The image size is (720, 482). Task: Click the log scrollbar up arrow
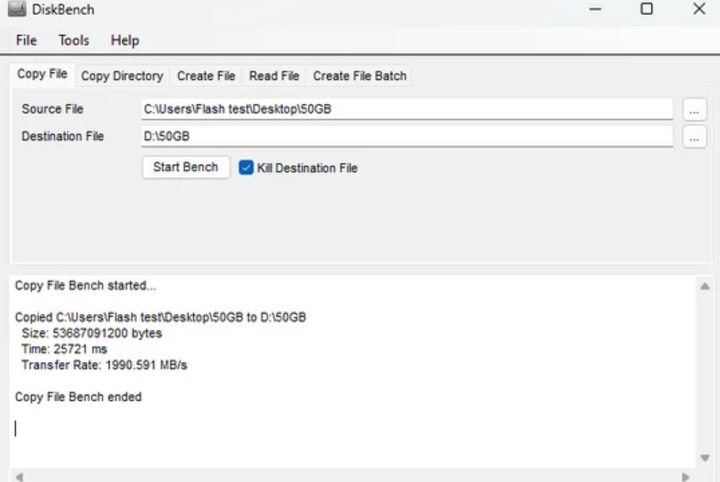point(705,287)
